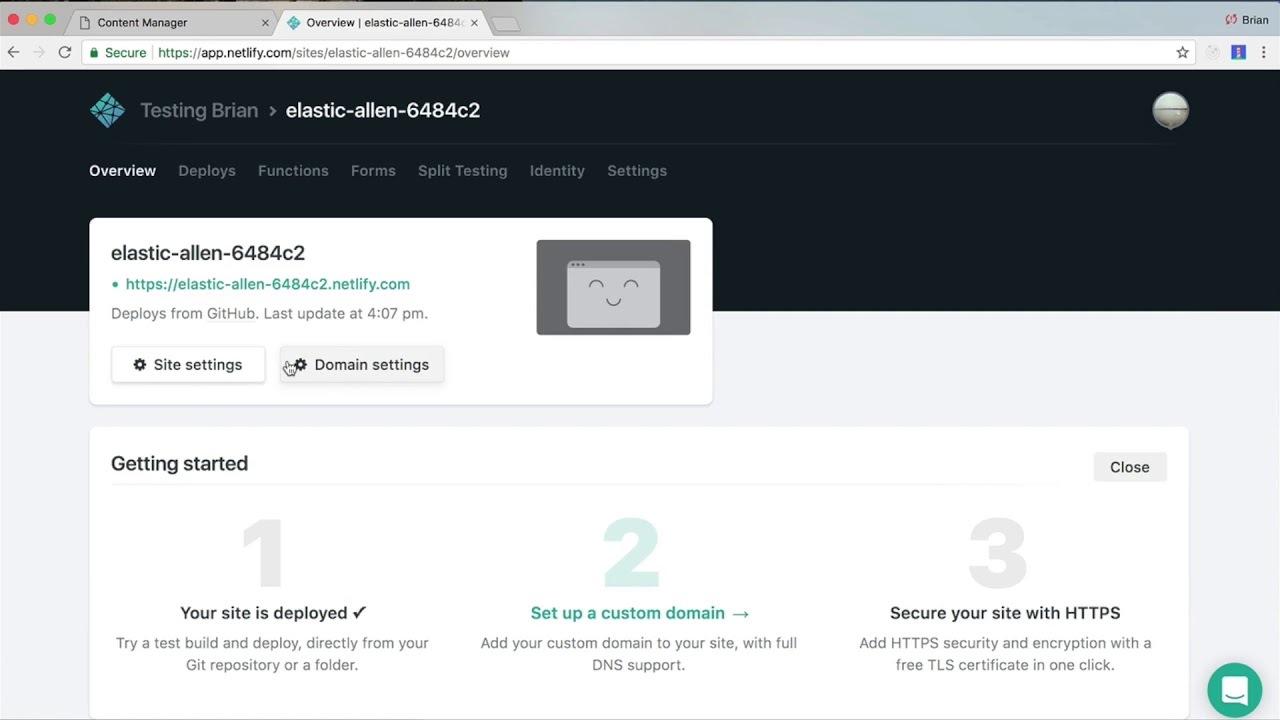Click the Your site is deployed text
This screenshot has height=720, width=1280.
pyautogui.click(x=273, y=613)
